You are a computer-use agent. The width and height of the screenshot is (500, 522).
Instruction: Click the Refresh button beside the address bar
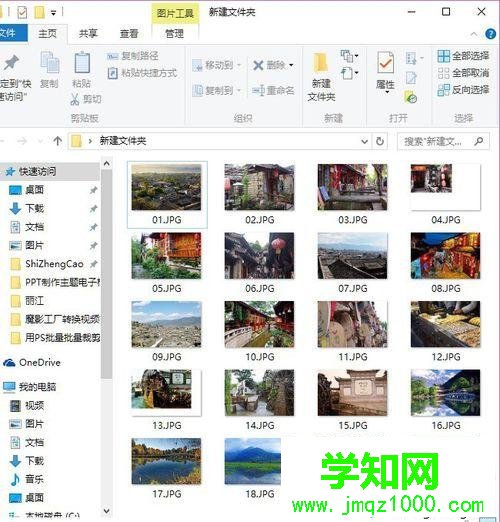(x=380, y=141)
